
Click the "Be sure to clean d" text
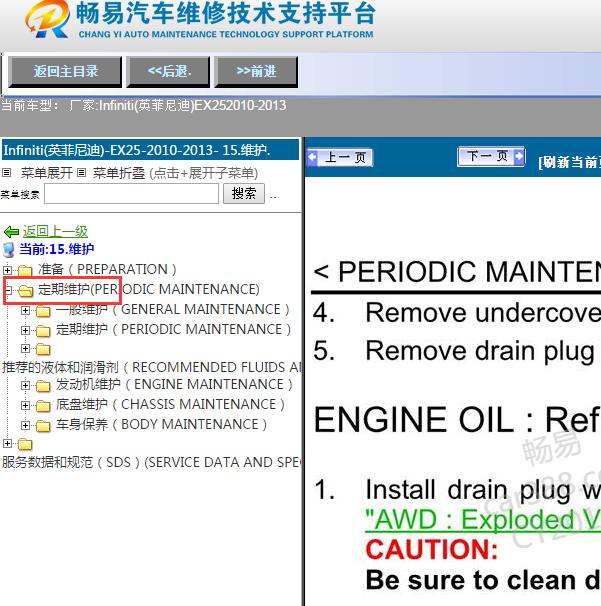tap(483, 580)
